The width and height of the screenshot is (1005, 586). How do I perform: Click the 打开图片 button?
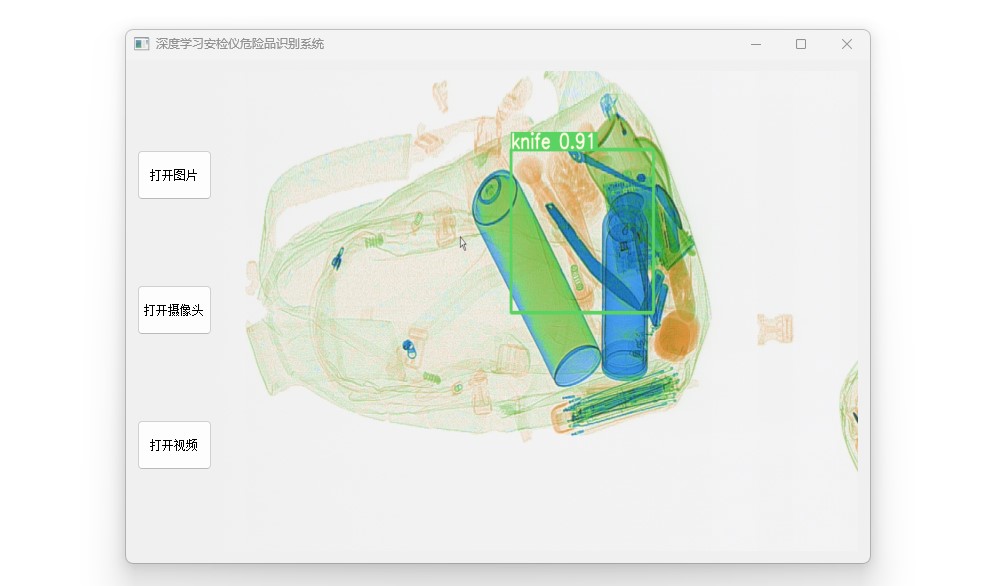[x=174, y=175]
